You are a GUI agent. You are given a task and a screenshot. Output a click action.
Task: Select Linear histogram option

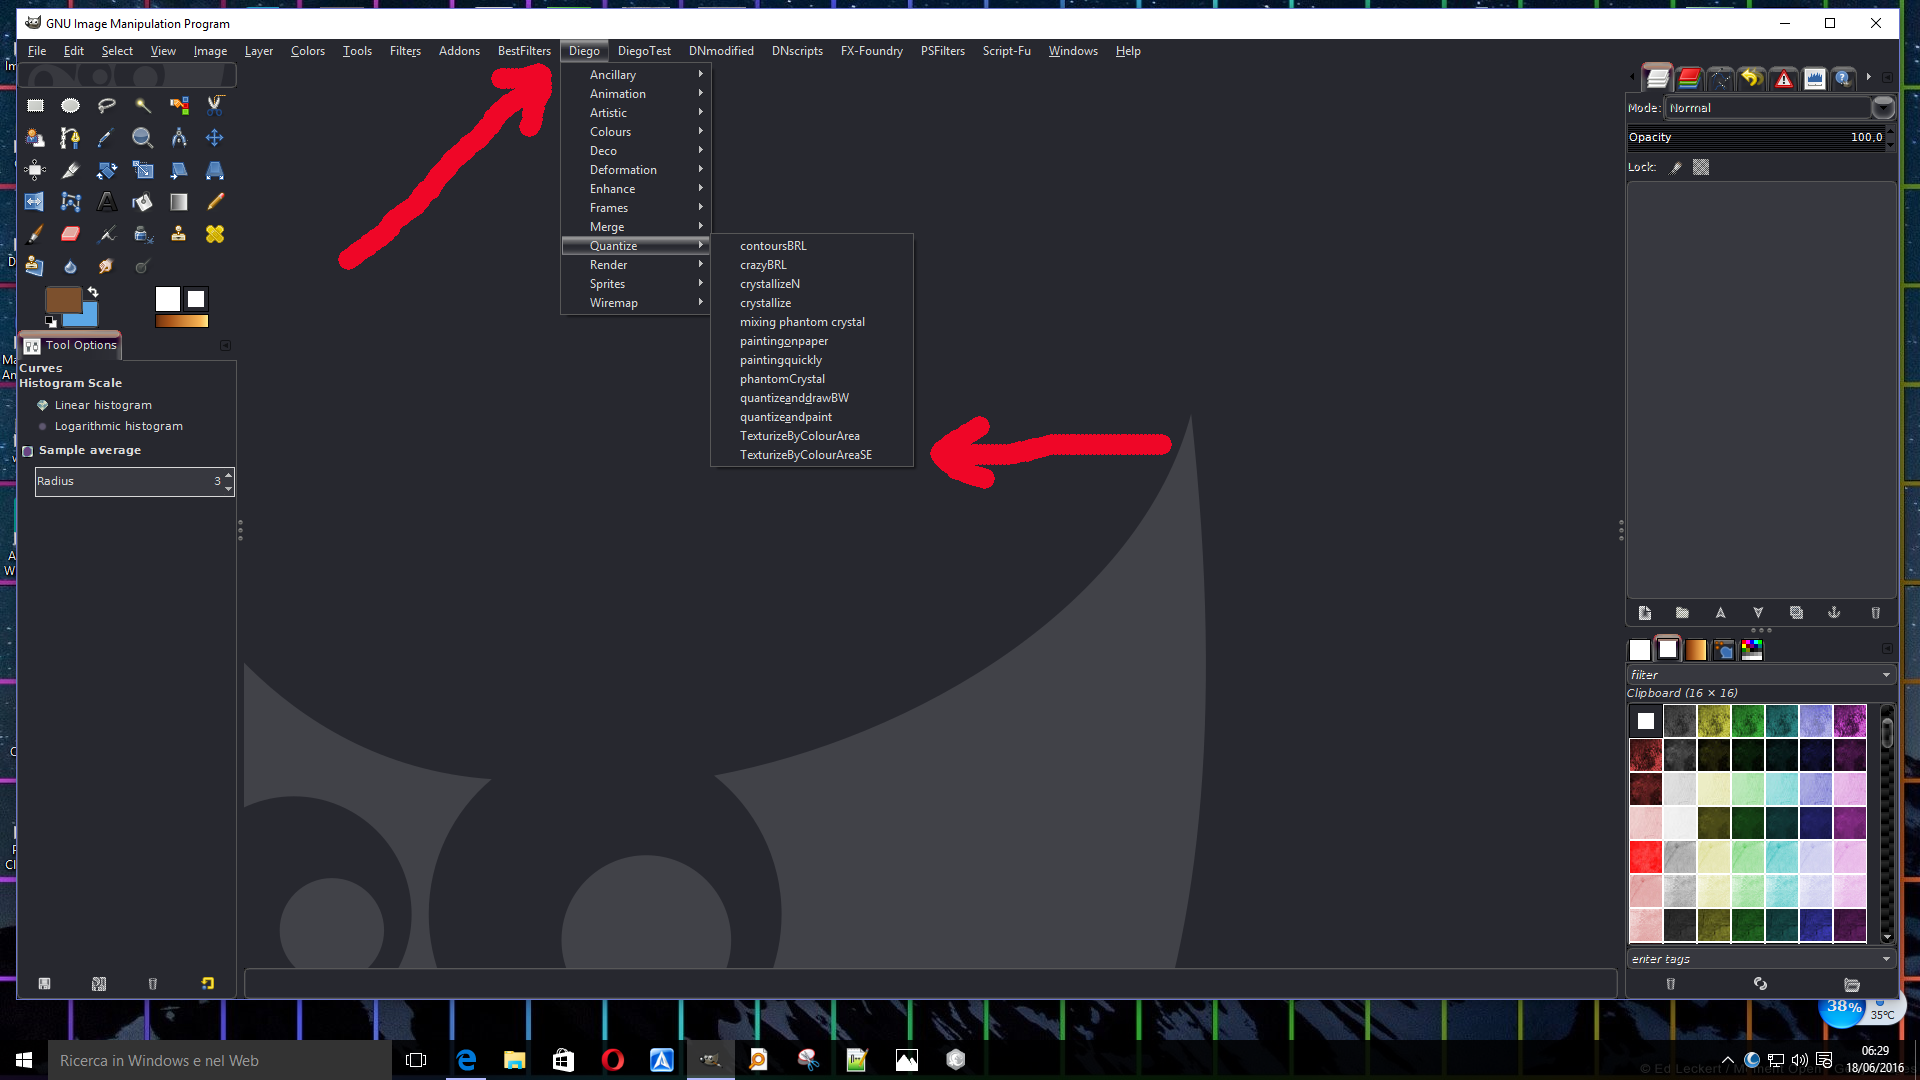point(95,405)
